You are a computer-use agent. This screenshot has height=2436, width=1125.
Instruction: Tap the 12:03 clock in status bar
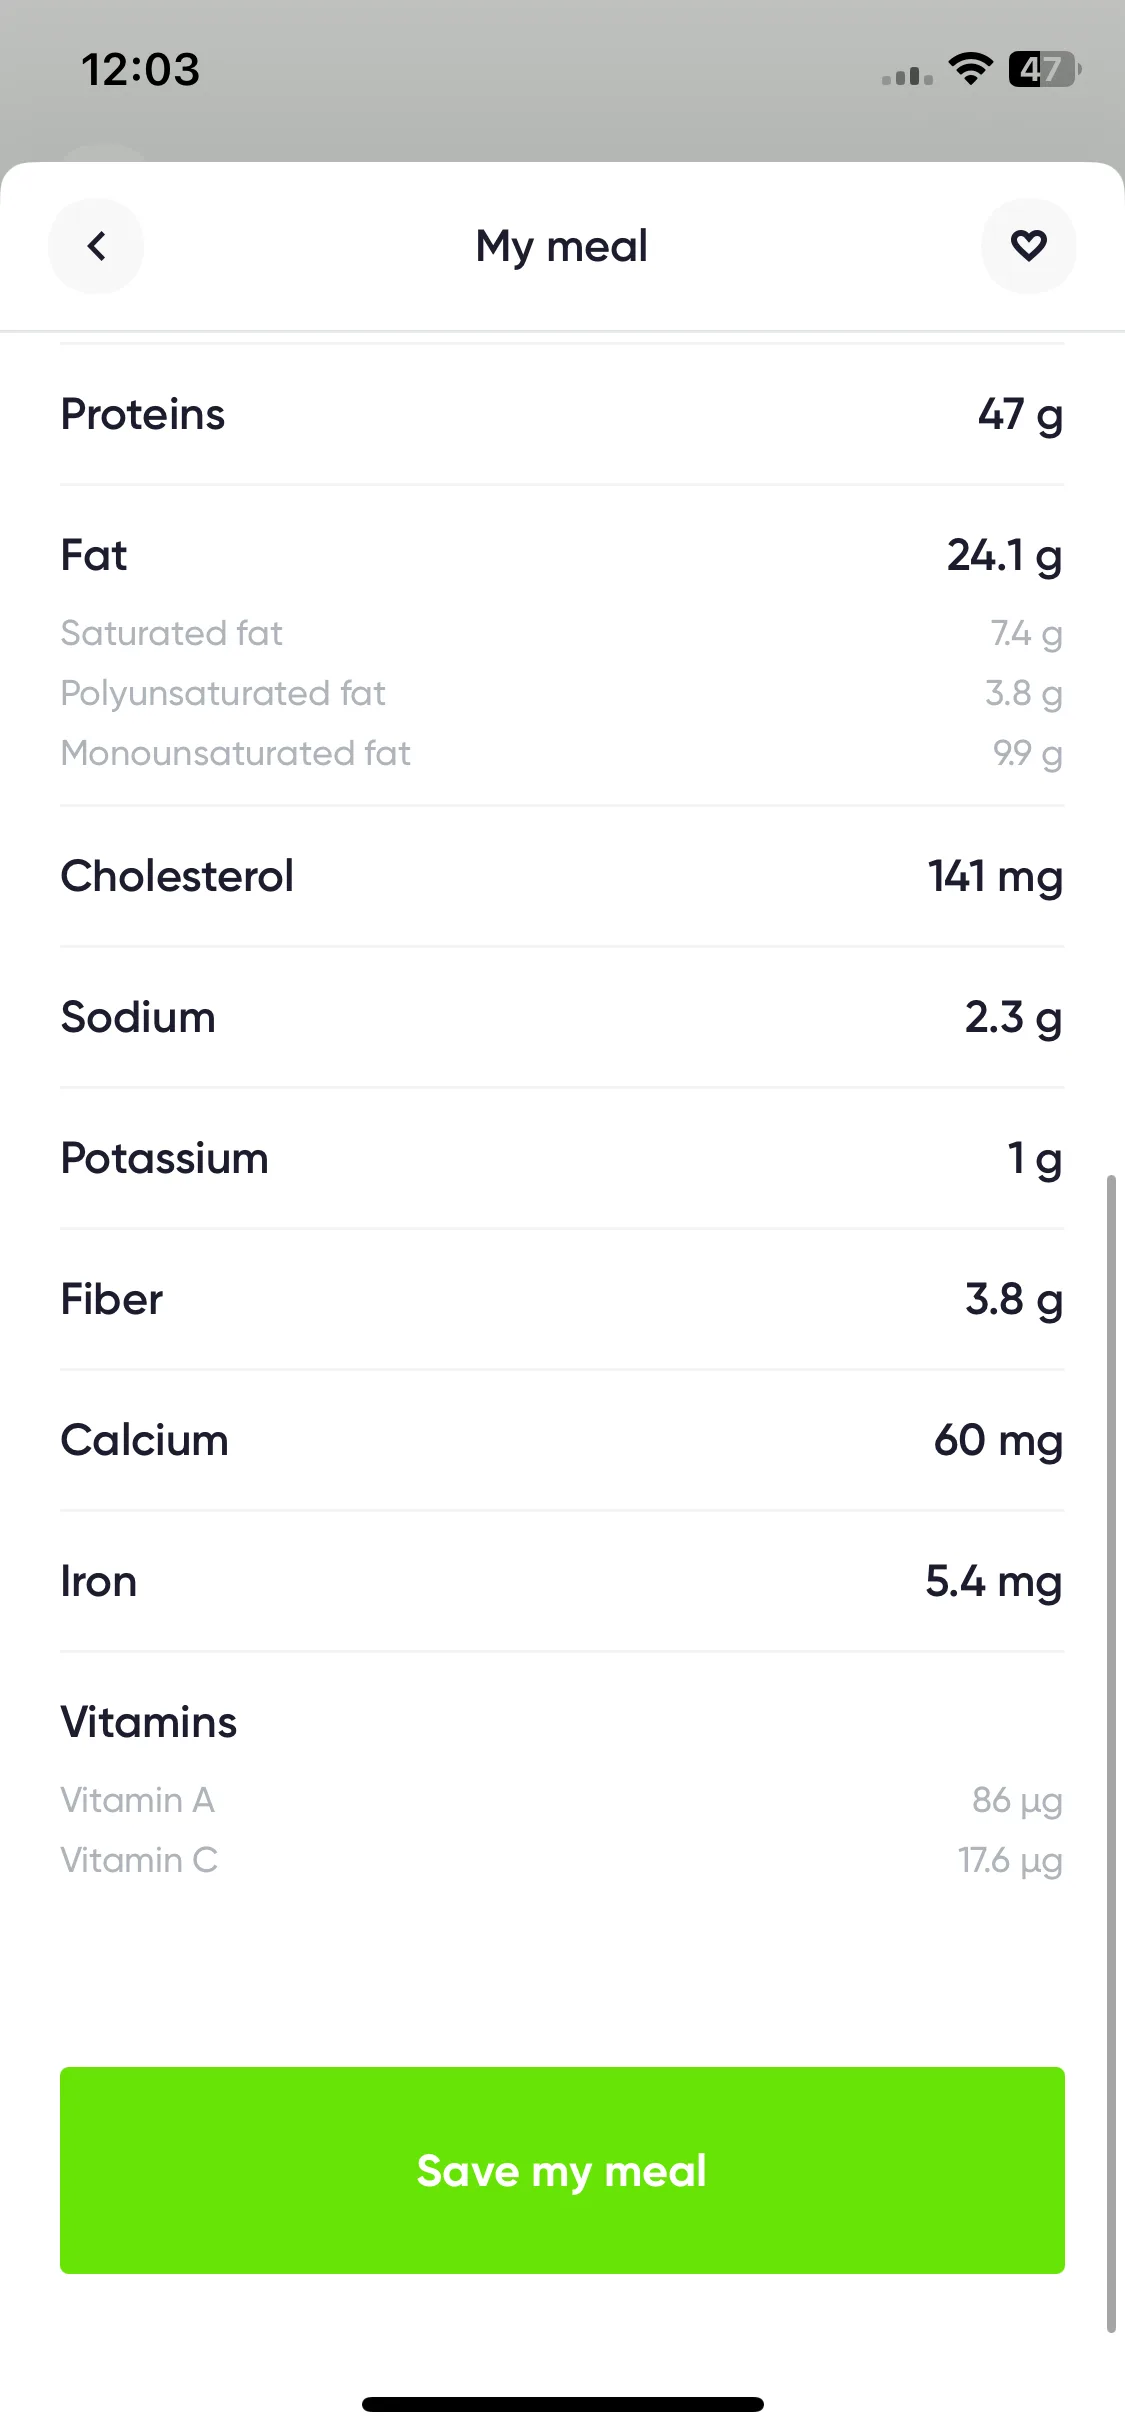pyautogui.click(x=141, y=70)
